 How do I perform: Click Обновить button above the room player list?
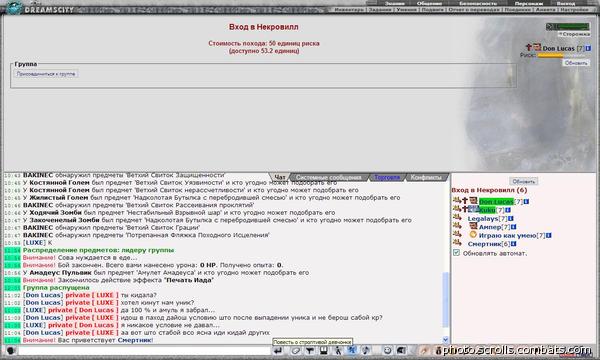523,181
